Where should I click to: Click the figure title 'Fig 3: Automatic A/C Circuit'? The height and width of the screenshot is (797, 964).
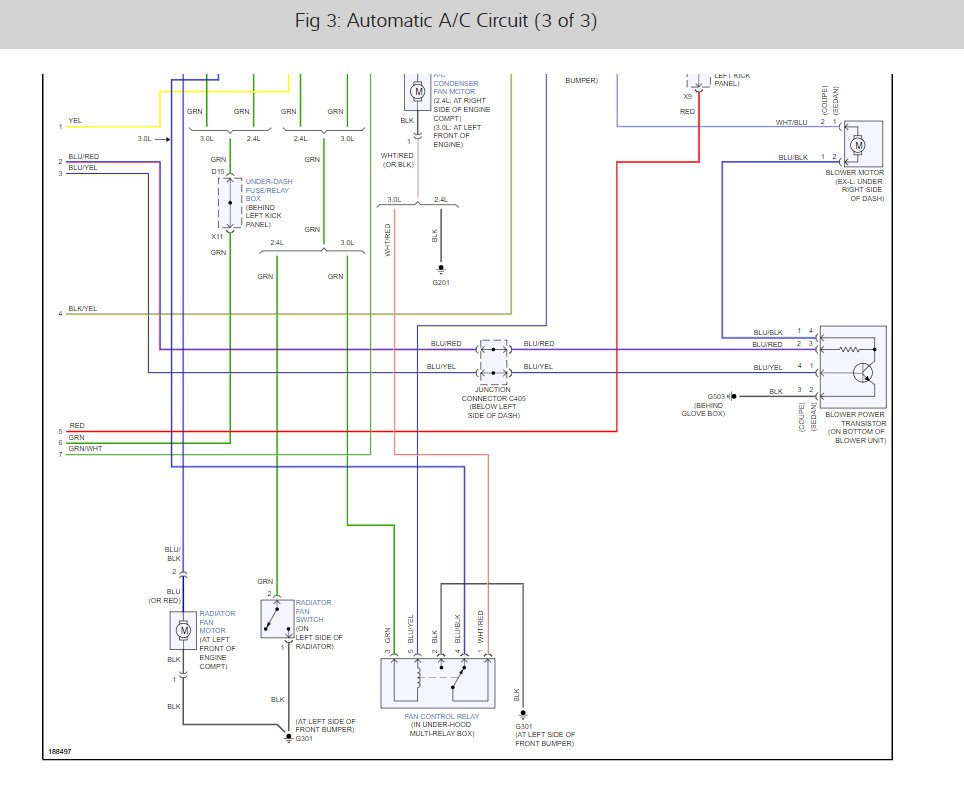point(446,21)
